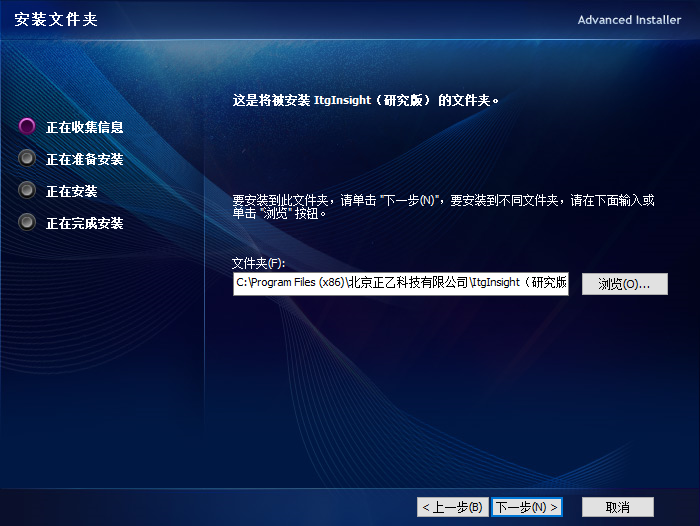
Task: Click the heading mentioning ItgInsight（研究版）
Action: pyautogui.click(x=365, y=100)
